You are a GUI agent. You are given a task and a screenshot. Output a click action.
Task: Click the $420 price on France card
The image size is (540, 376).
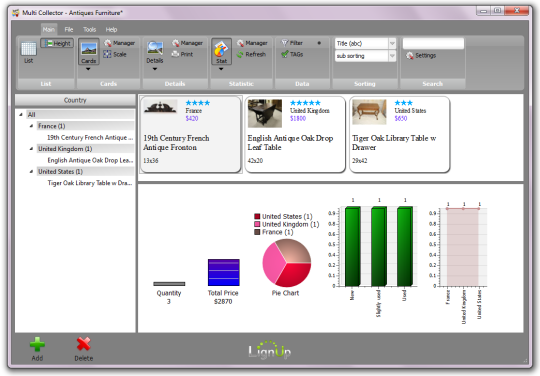[192, 118]
